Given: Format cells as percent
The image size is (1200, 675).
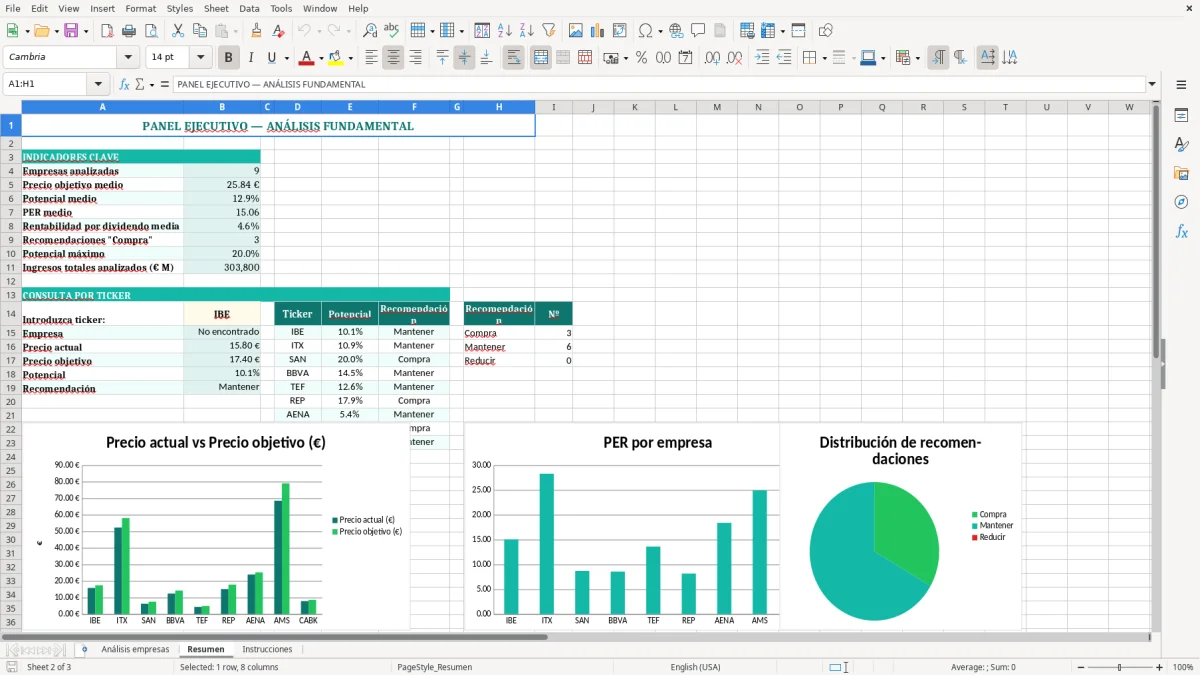Looking at the screenshot, I should 641,58.
